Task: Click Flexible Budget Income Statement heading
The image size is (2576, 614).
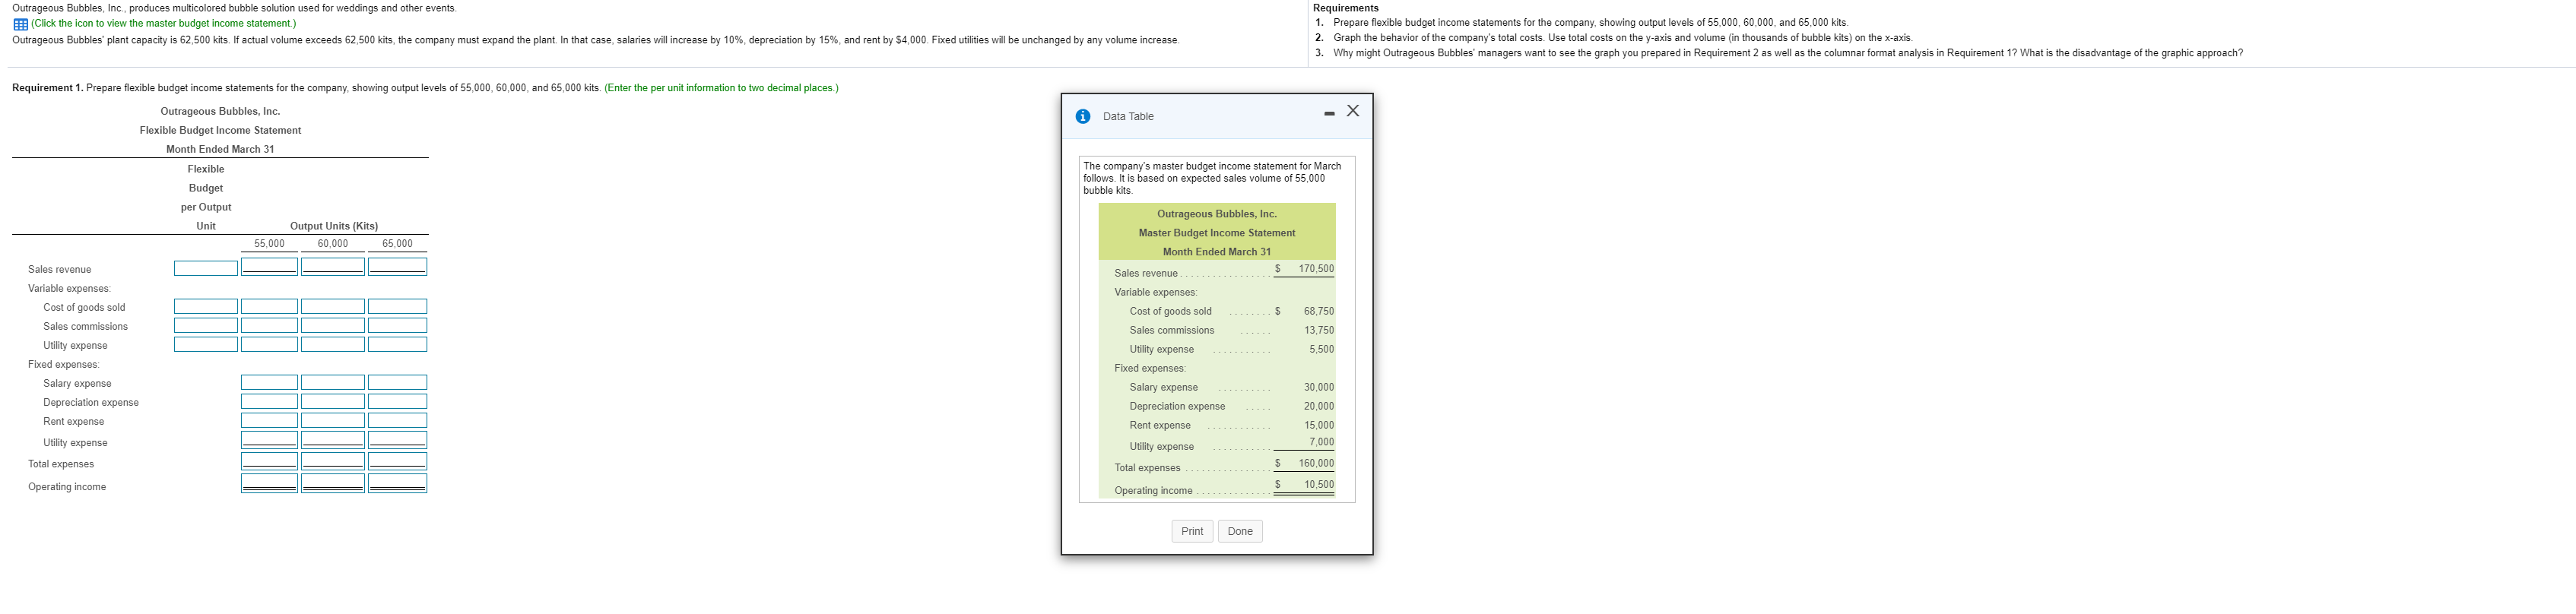Action: [x=220, y=130]
